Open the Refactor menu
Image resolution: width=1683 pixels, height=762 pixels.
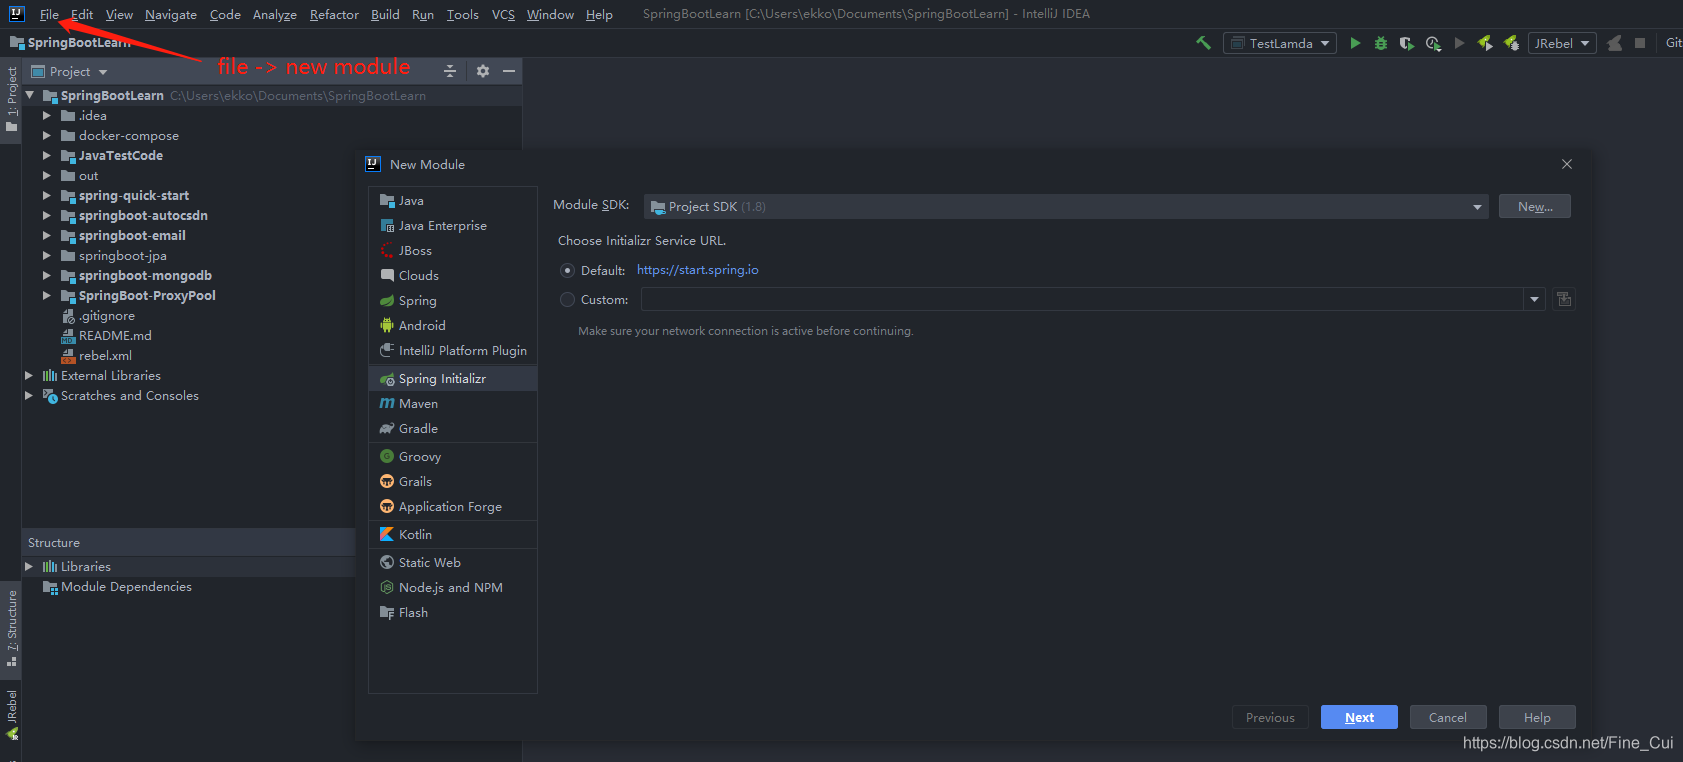334,15
